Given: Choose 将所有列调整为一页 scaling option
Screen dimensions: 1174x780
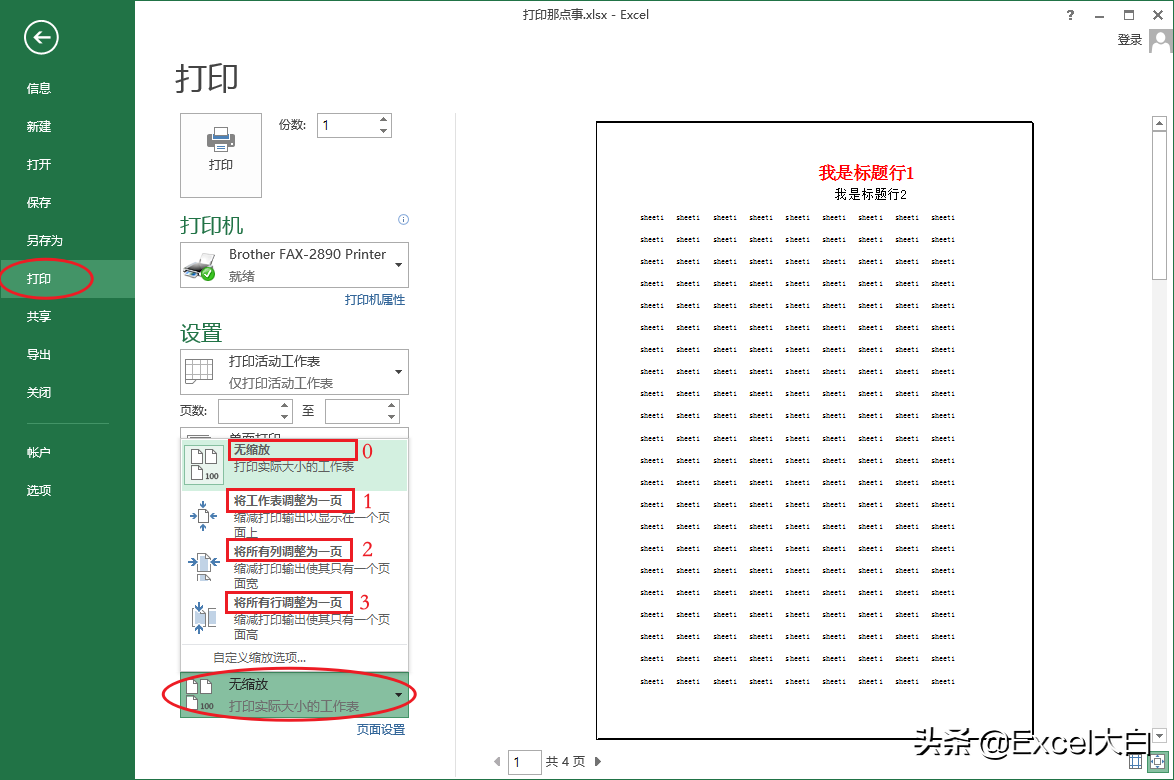Looking at the screenshot, I should click(295, 567).
